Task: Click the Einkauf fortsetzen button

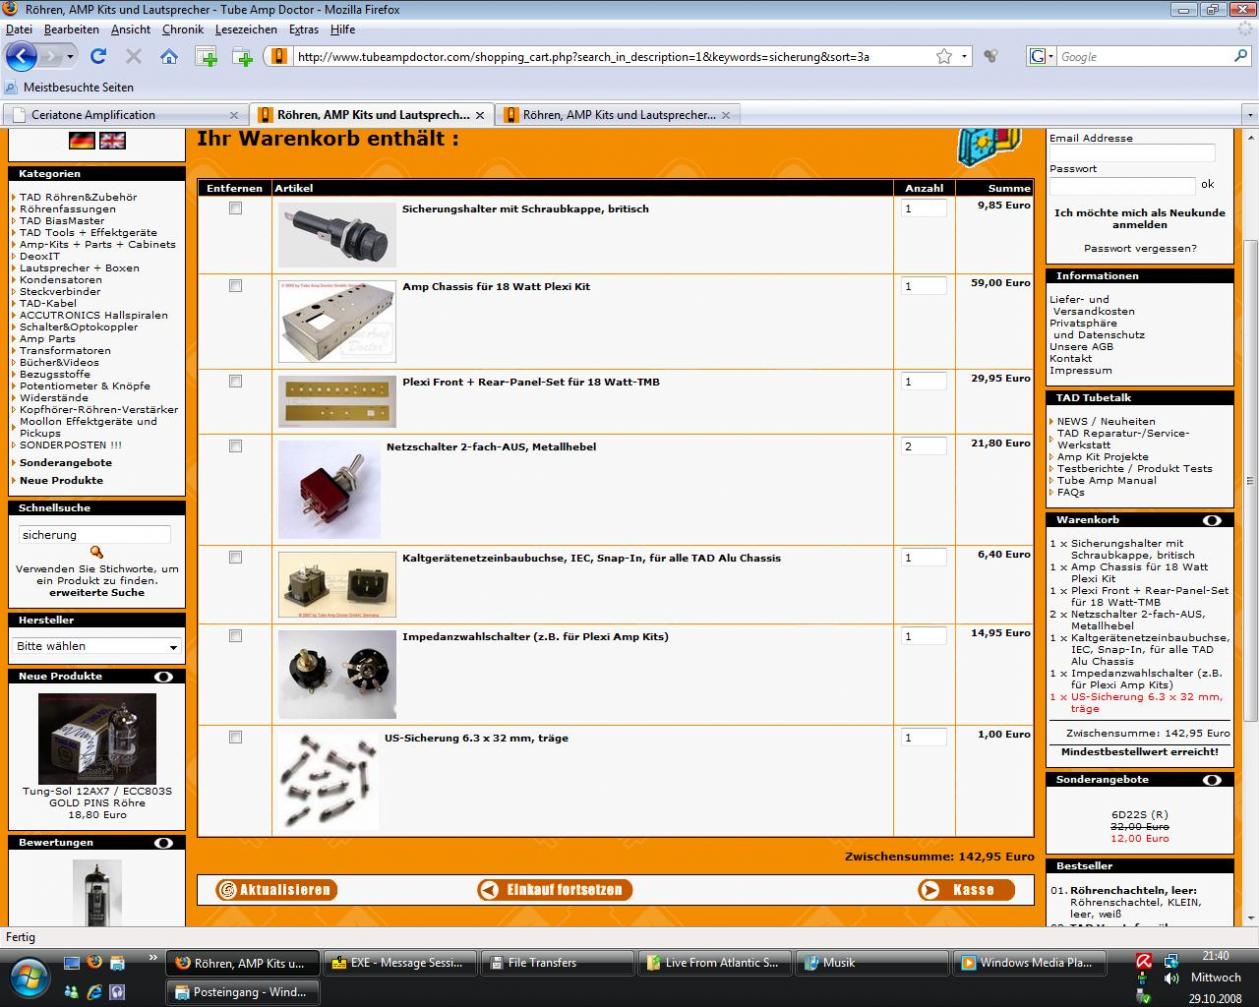Action: [555, 890]
